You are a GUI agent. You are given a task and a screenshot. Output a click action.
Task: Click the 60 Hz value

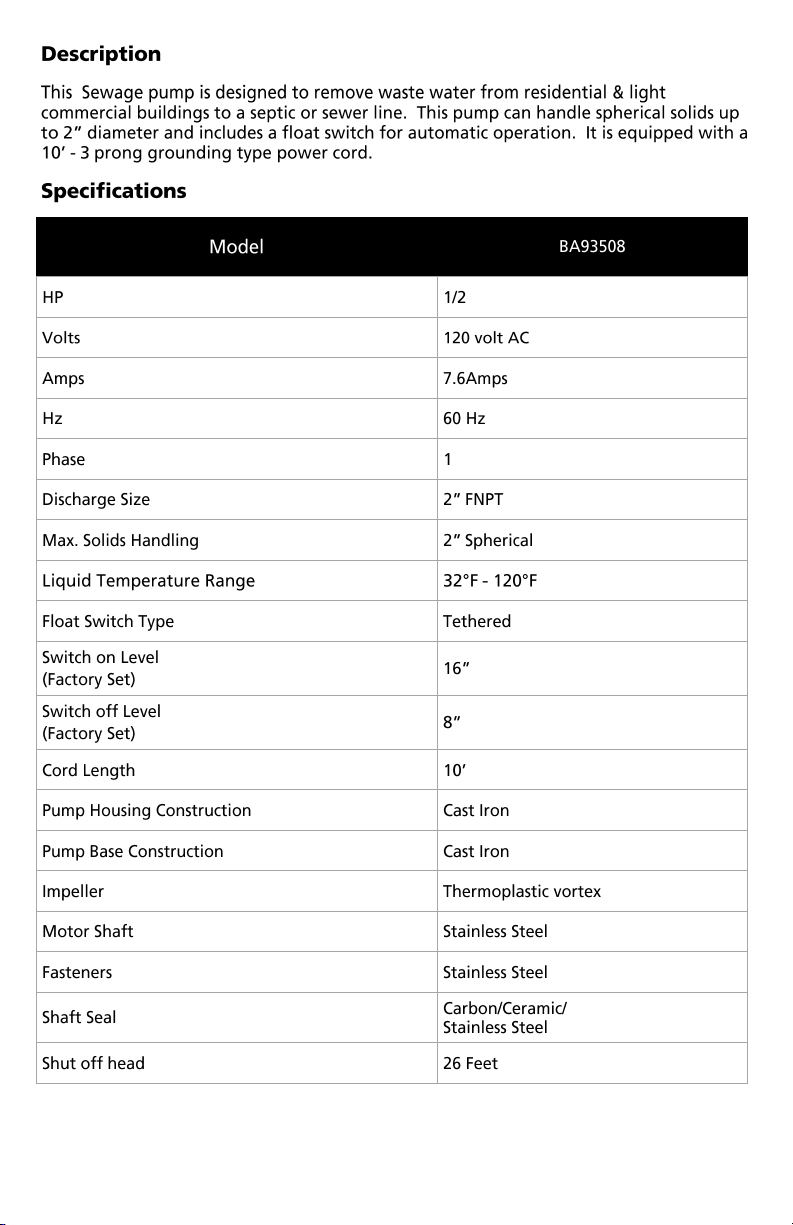click(464, 419)
